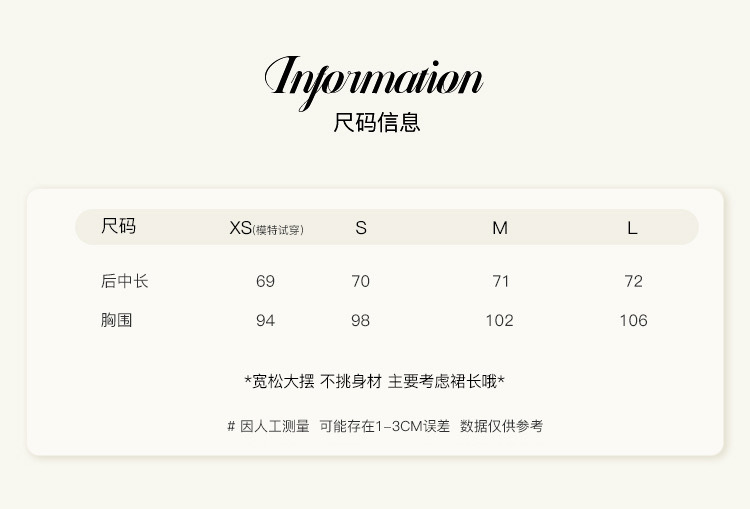Click the 102 bust value

coord(500,321)
